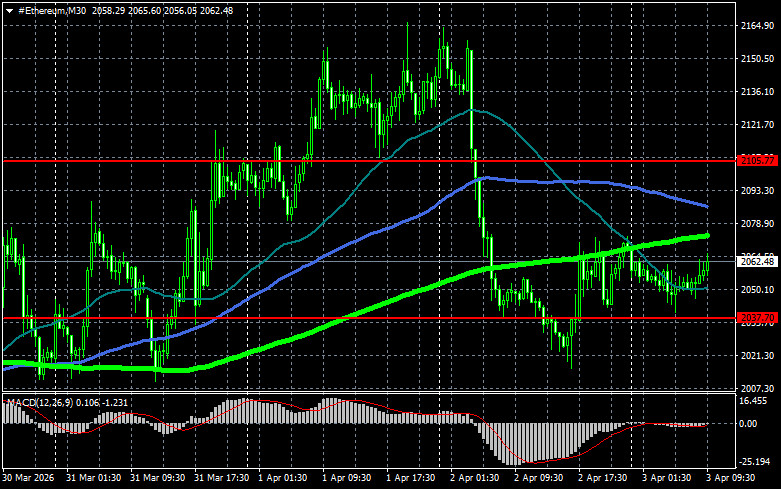The image size is (781, 489).
Task: Click the red 2037.70 price label
Action: (758, 317)
